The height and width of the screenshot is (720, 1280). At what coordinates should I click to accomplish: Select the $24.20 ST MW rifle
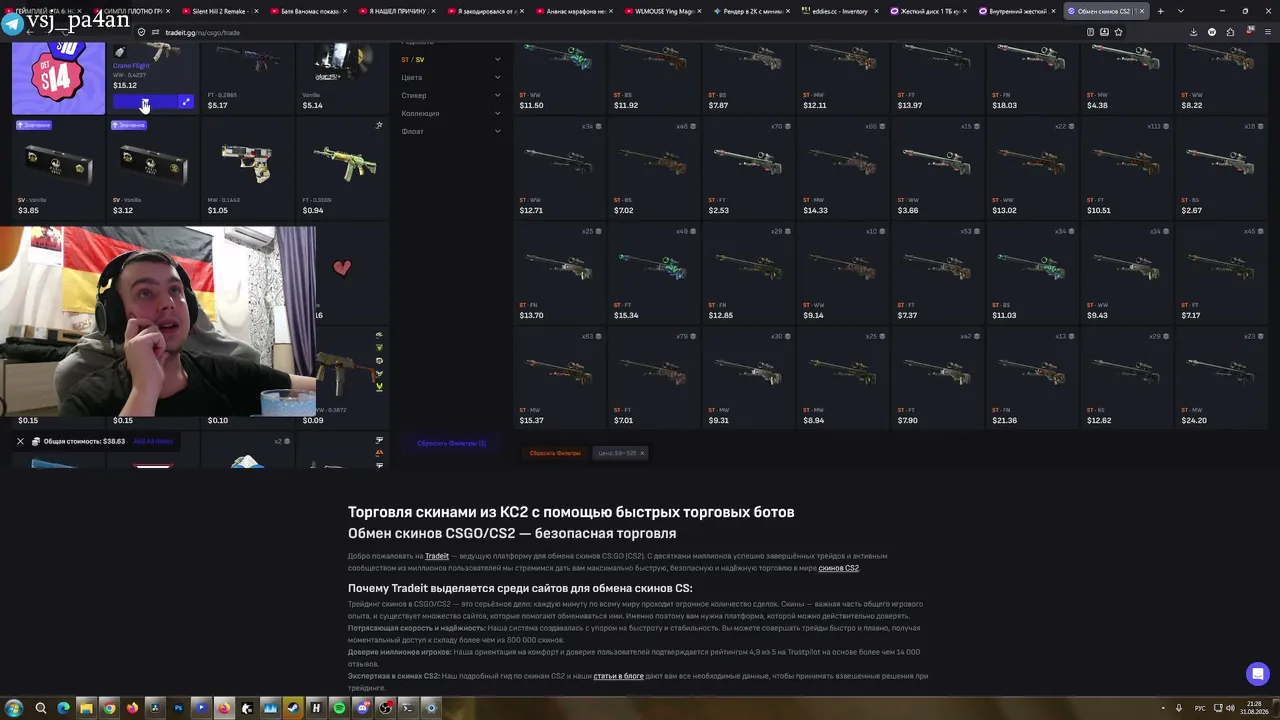point(1221,378)
